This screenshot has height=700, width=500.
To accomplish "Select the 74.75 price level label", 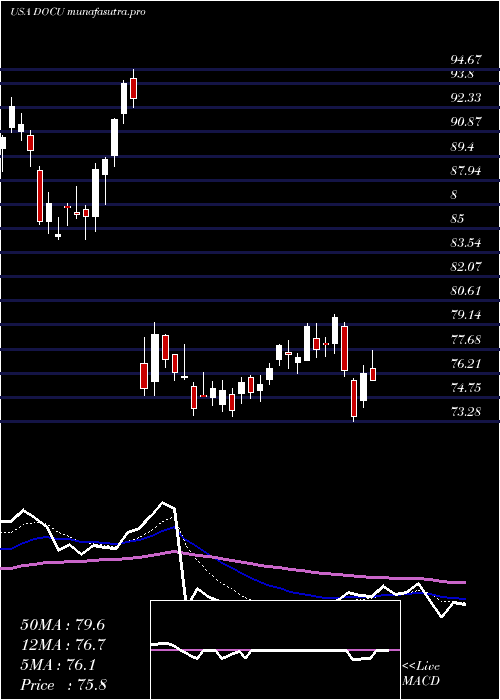I will (467, 388).
